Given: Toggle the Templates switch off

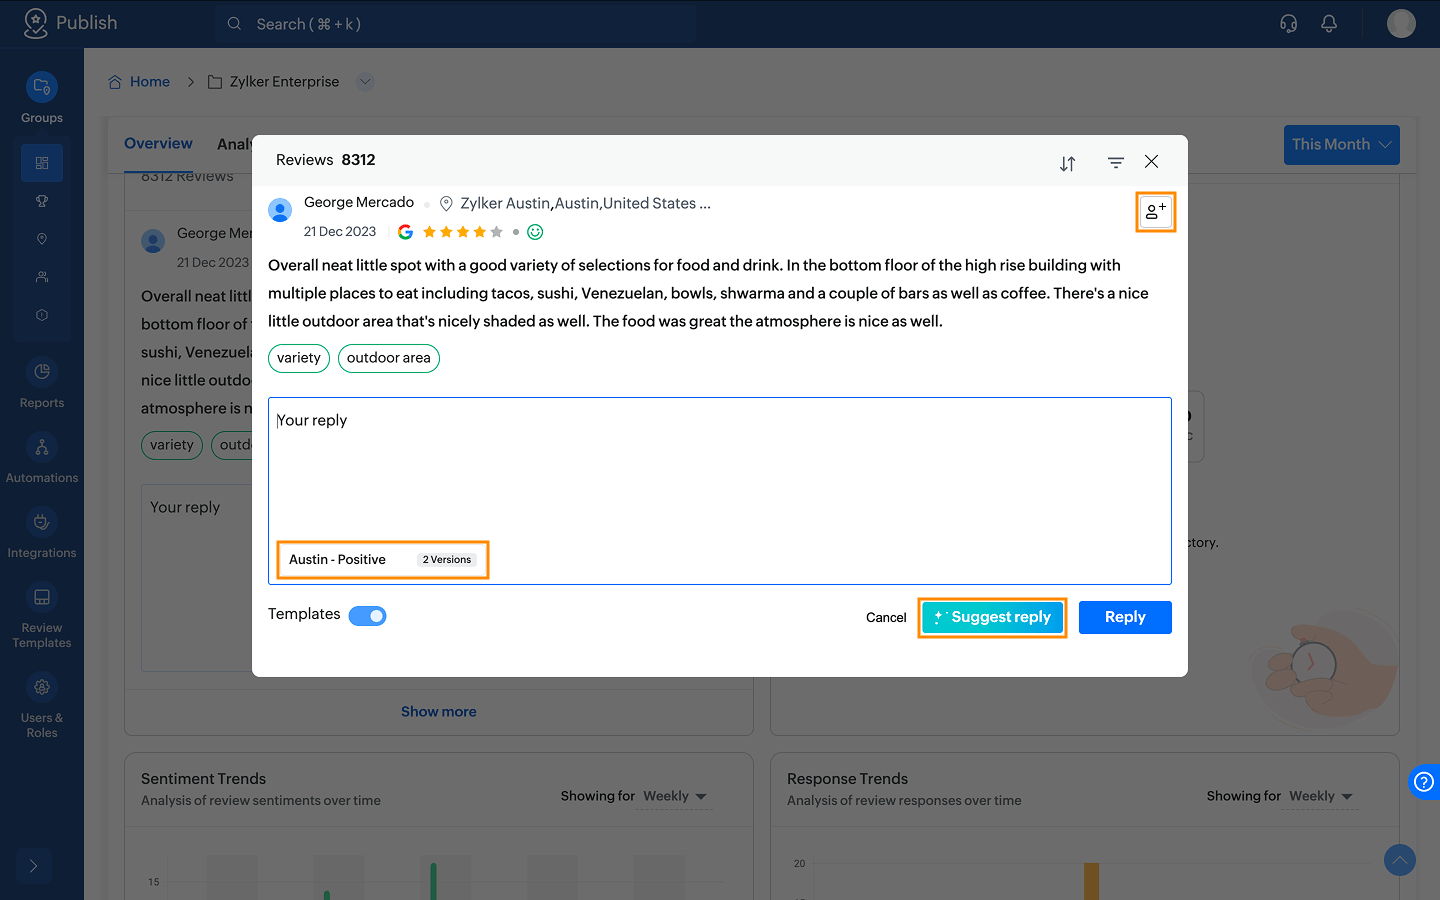Looking at the screenshot, I should coord(367,616).
